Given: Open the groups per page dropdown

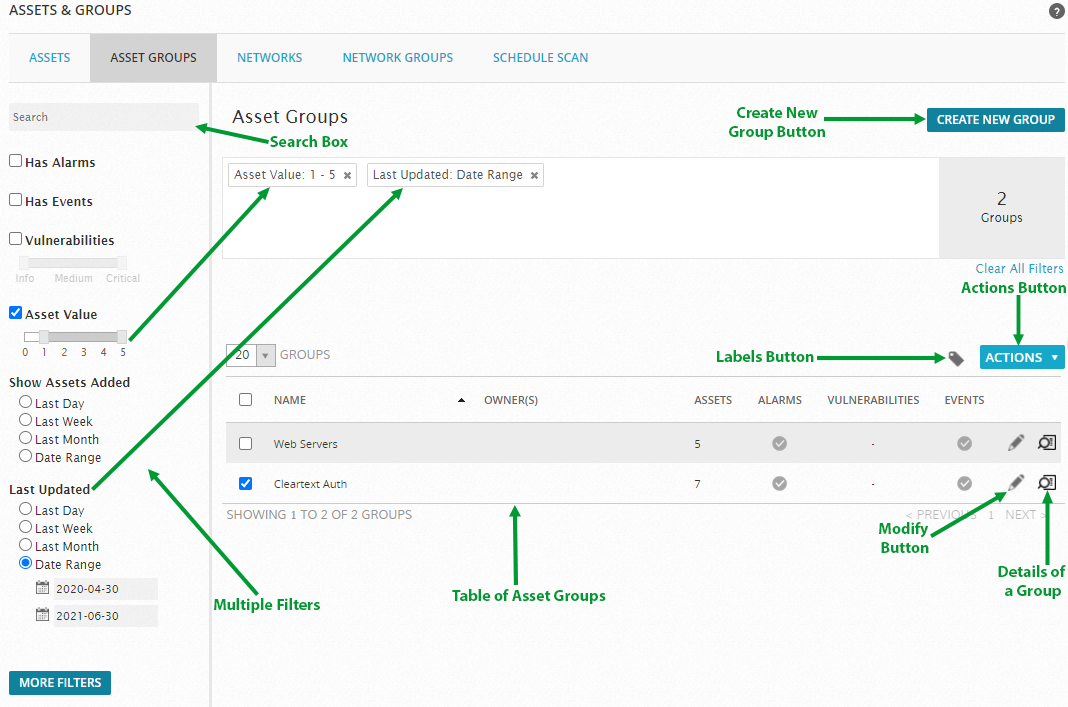Looking at the screenshot, I should 265,355.
